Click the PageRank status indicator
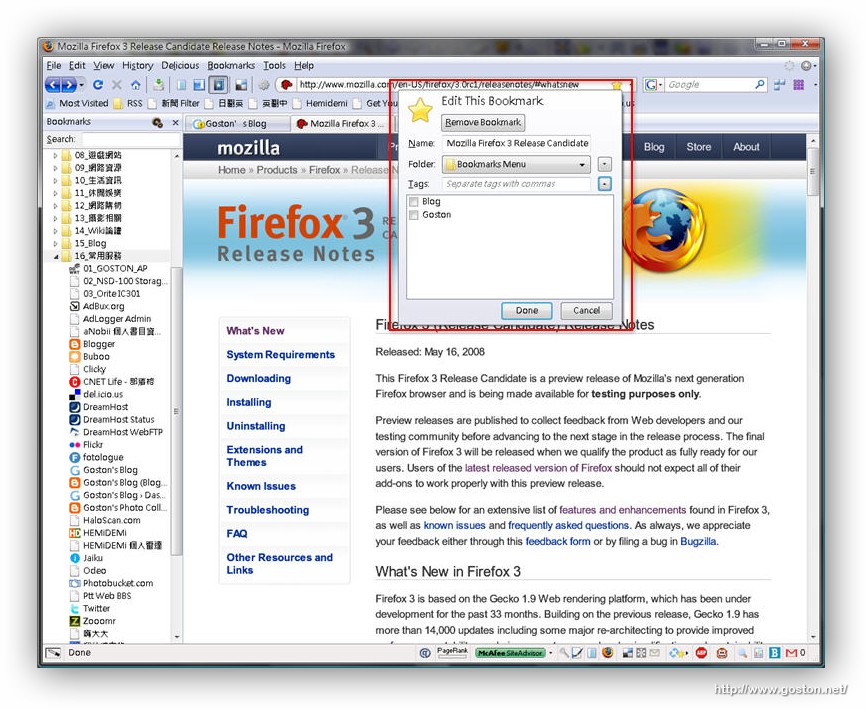This screenshot has width=867, height=710. (452, 652)
